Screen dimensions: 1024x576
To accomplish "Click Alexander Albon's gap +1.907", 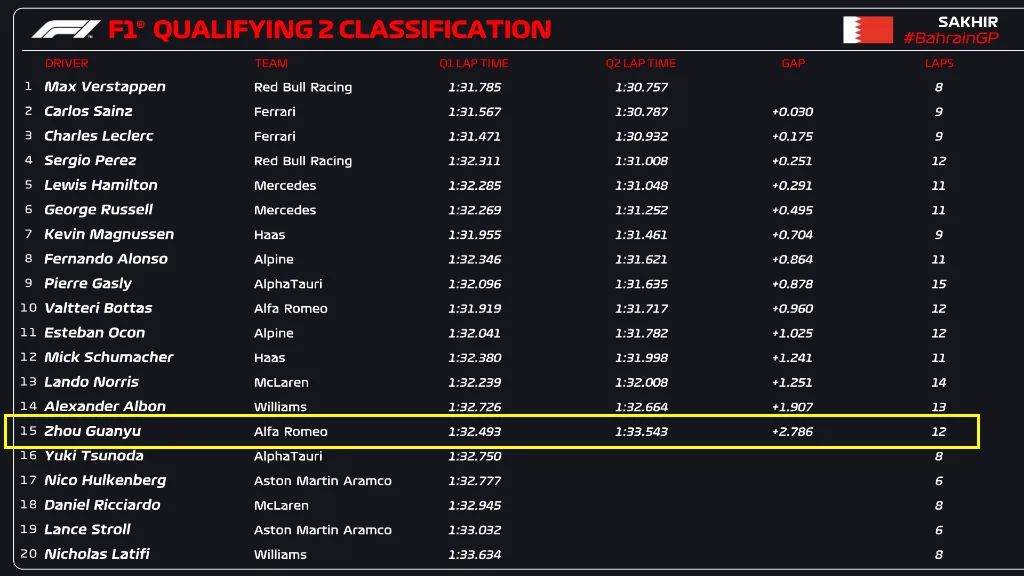I will [x=792, y=407].
